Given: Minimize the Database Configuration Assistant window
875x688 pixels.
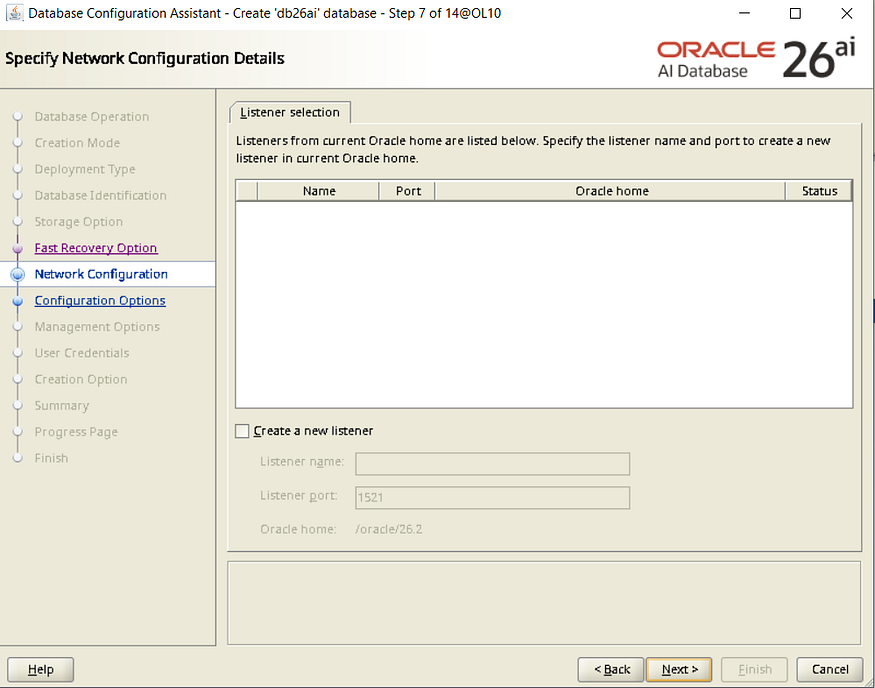Looking at the screenshot, I should click(x=744, y=13).
